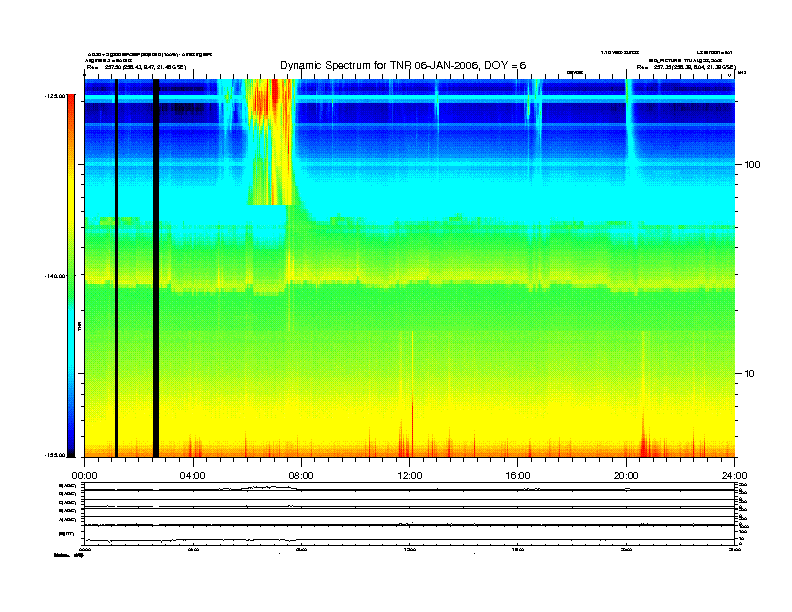Click the 24:00 time axis label
This screenshot has height=612, width=792.
734,476
